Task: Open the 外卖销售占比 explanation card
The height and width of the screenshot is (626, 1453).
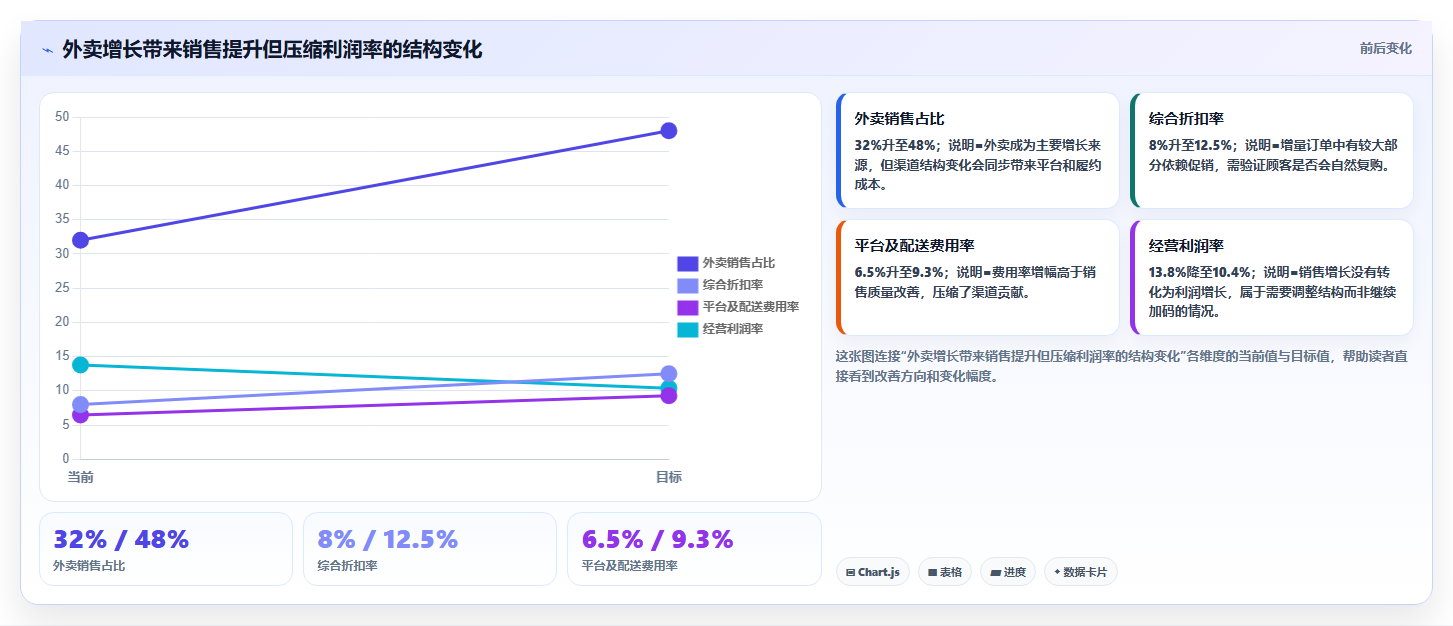Action: (977, 151)
